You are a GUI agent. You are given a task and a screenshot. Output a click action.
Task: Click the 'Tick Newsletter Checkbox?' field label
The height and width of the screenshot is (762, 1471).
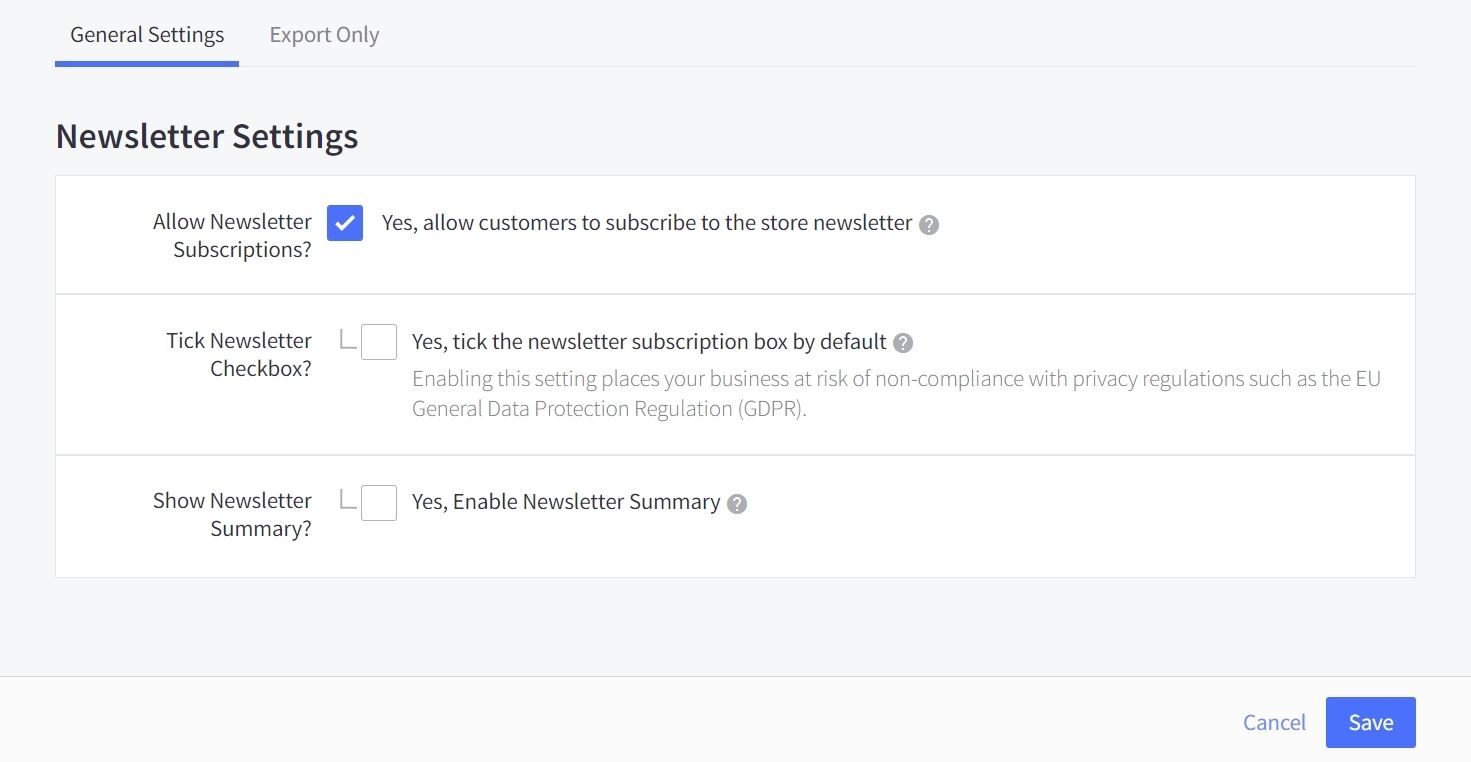239,355
